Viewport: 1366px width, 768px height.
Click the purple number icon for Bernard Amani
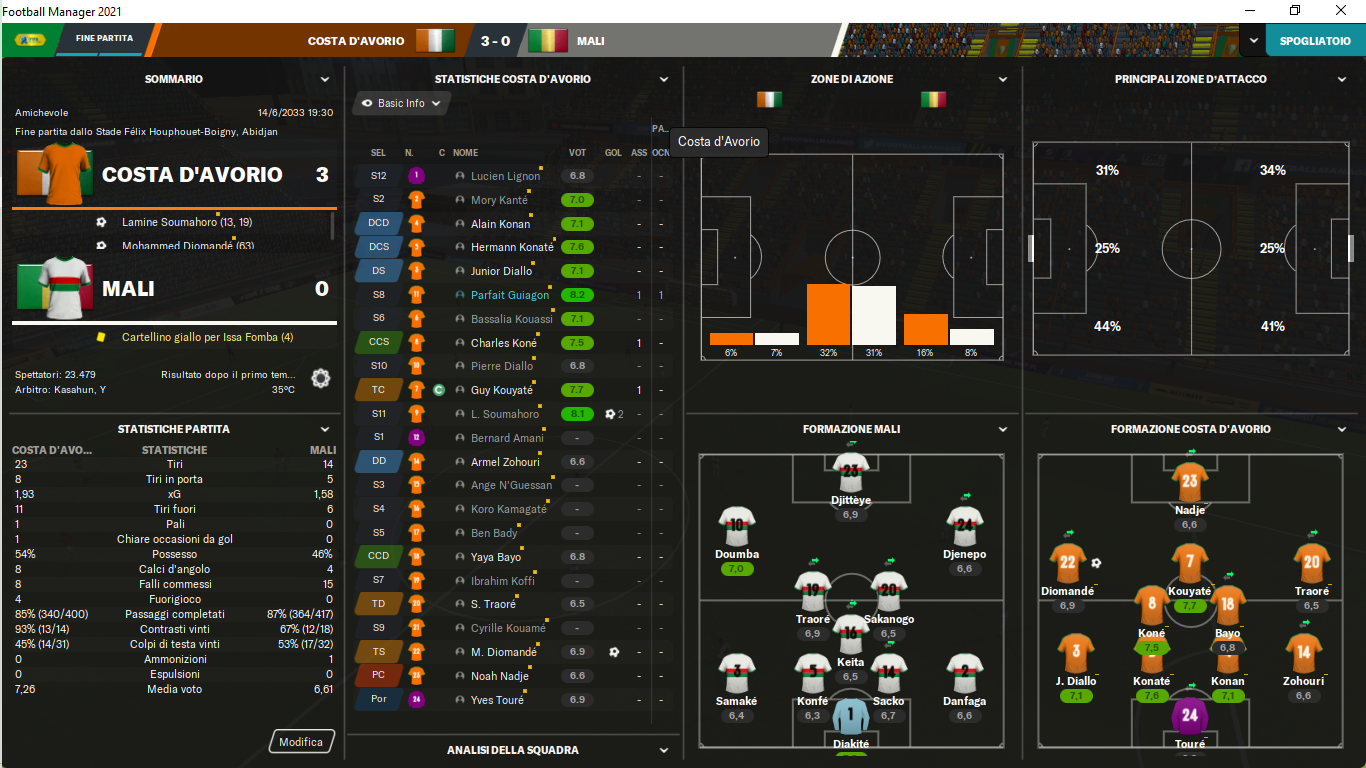coord(417,438)
